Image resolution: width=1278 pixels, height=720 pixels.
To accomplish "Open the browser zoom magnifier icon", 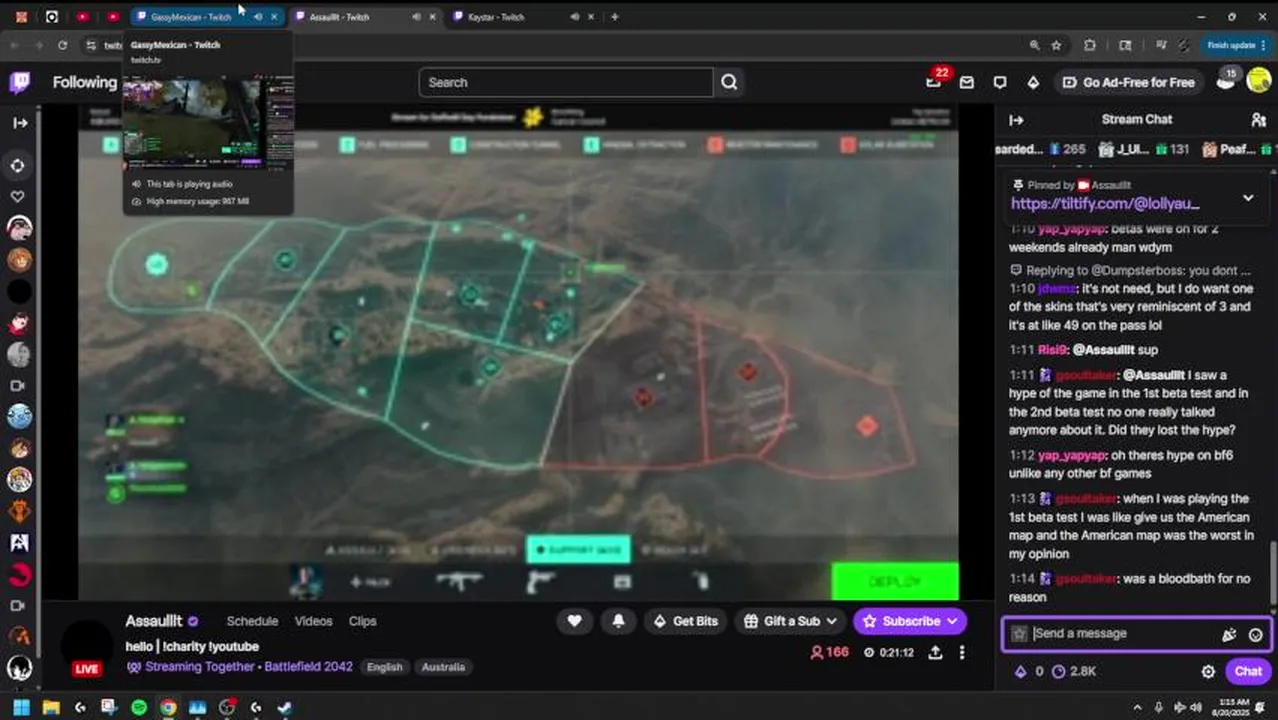I will coord(1034,45).
